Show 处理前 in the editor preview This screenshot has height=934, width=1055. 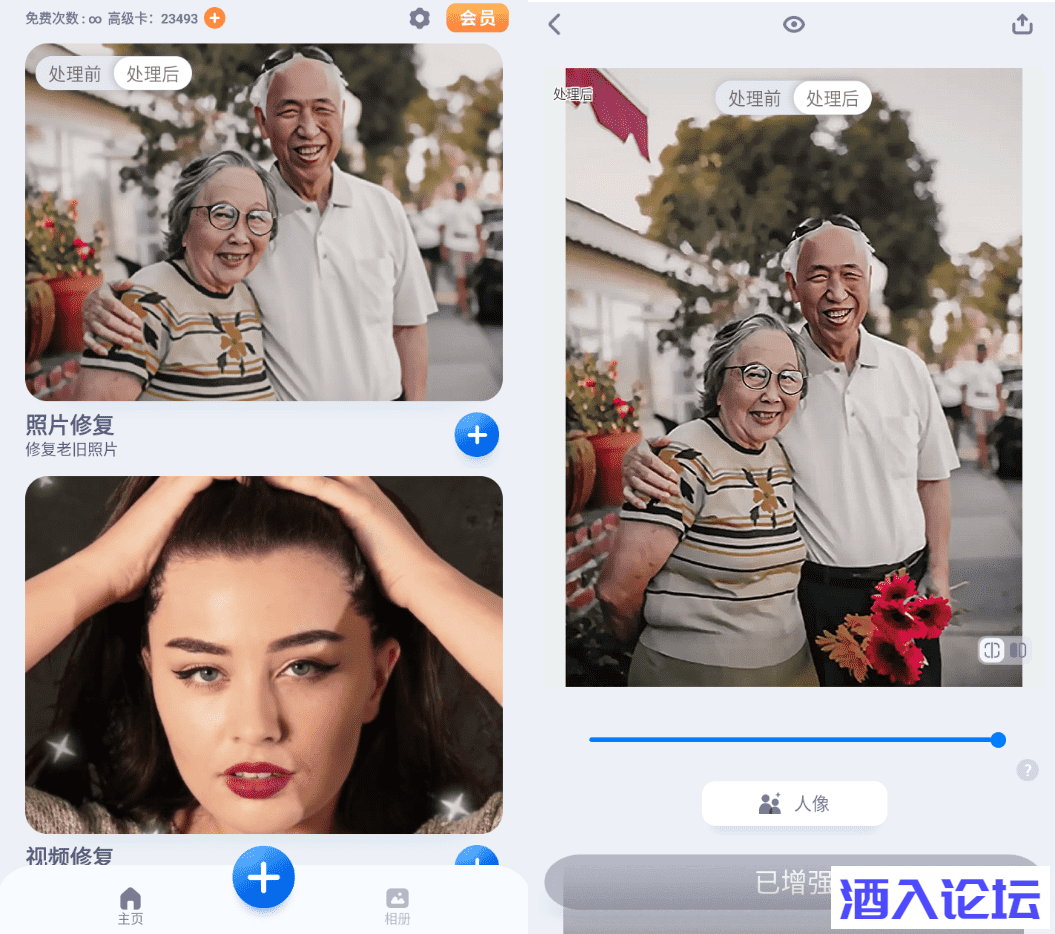point(754,98)
